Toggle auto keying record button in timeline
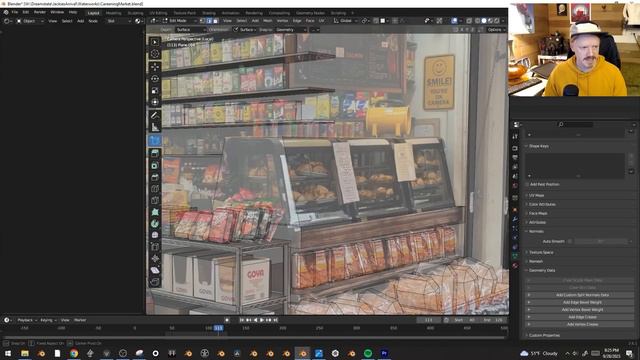Viewport: 640px width, 360px height. click(227, 320)
